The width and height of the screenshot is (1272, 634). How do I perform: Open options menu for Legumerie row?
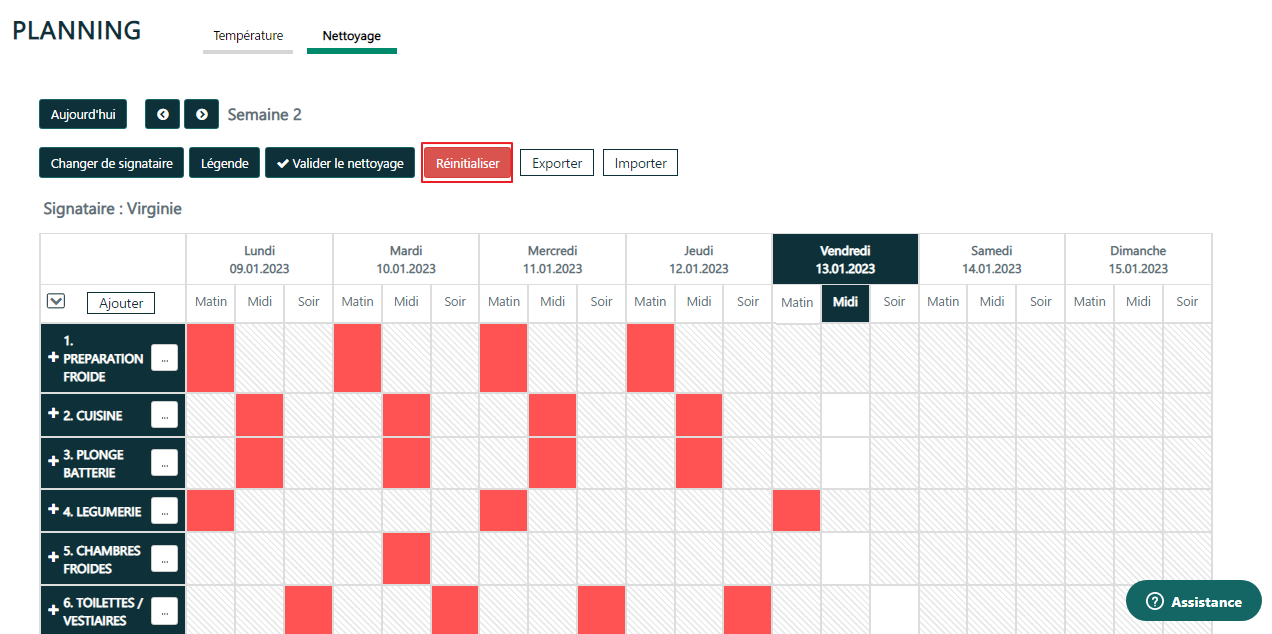[x=164, y=511]
